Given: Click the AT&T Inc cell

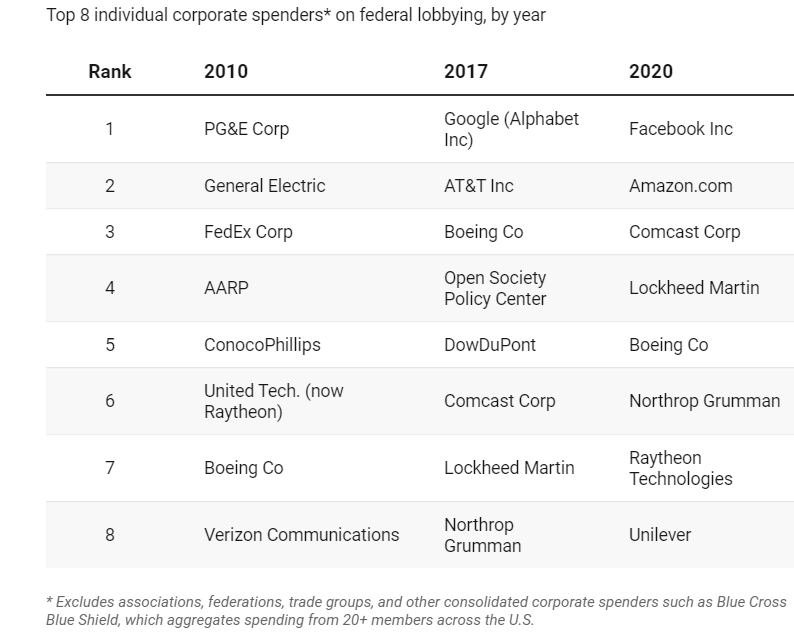Looking at the screenshot, I should 478,186.
